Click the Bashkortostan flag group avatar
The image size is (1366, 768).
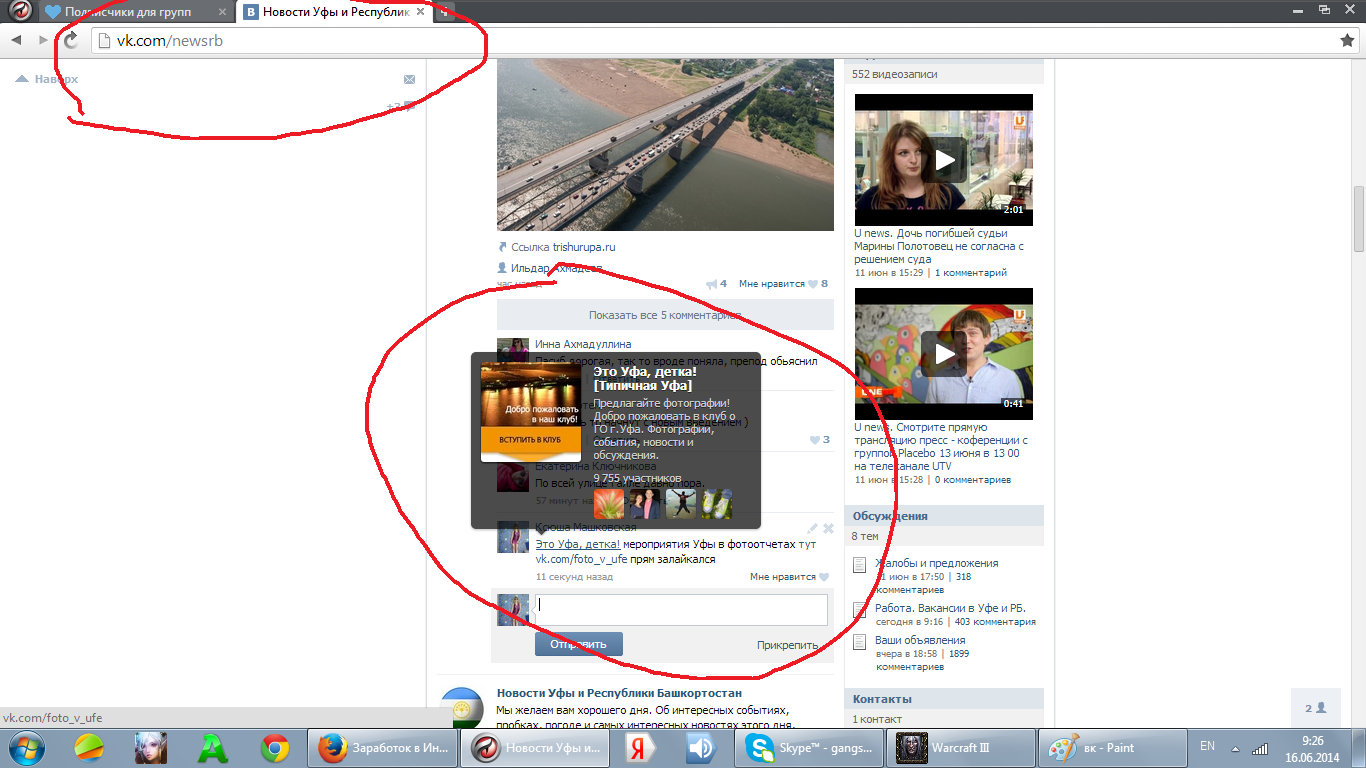463,708
